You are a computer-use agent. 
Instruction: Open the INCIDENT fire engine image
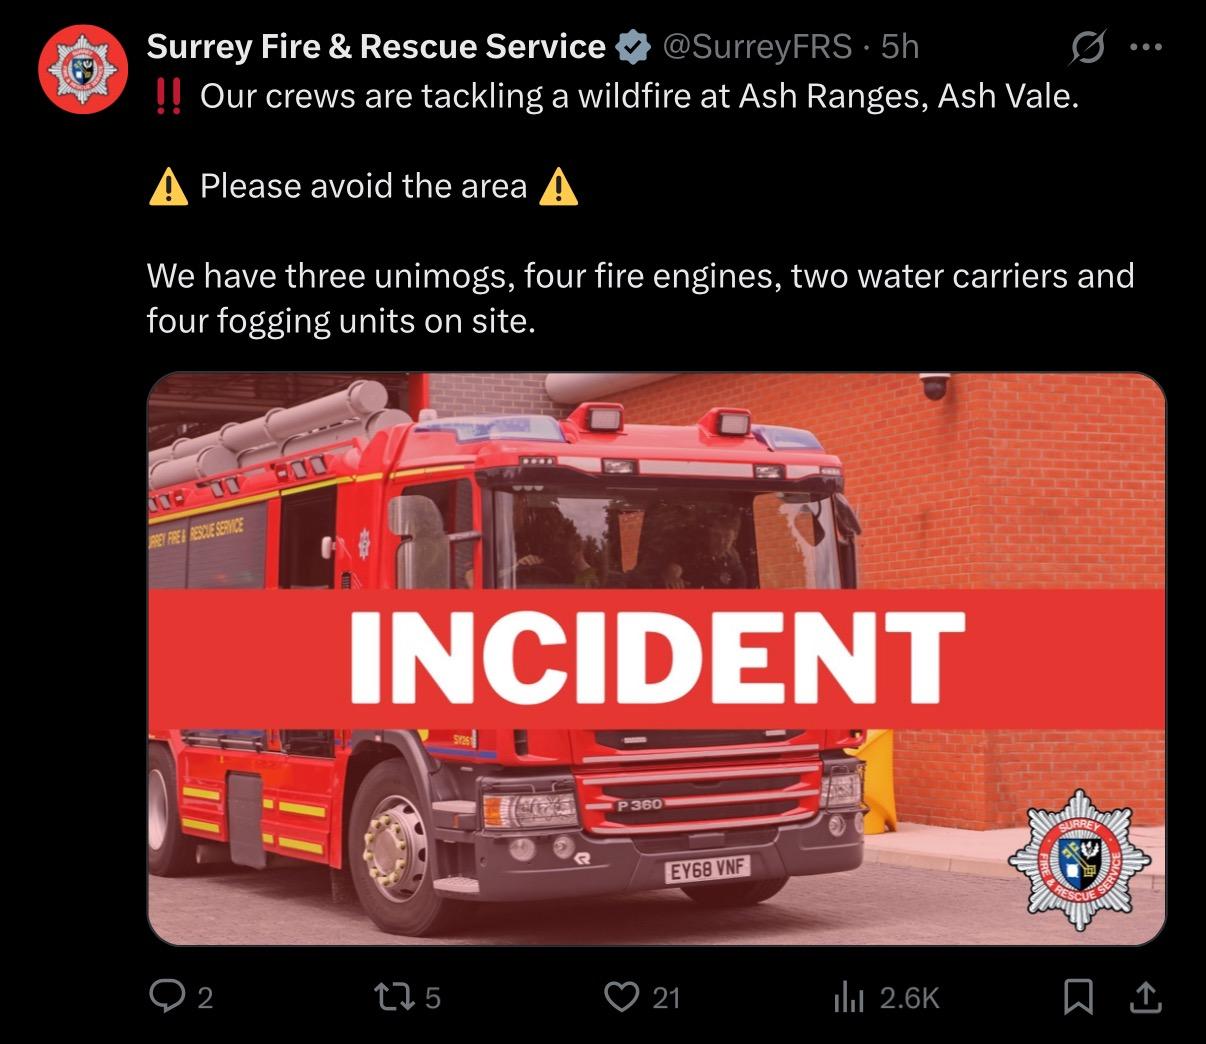(656, 659)
